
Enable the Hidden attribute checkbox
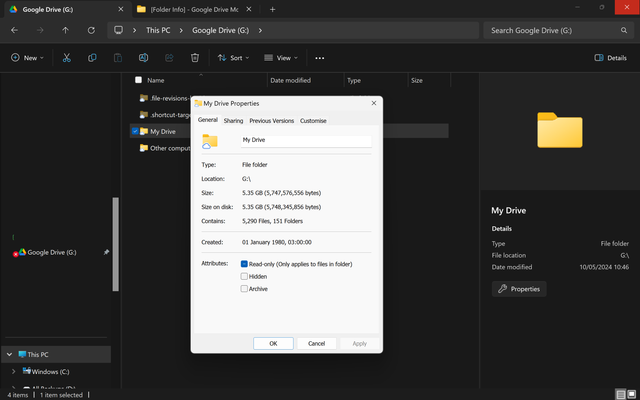(x=244, y=276)
